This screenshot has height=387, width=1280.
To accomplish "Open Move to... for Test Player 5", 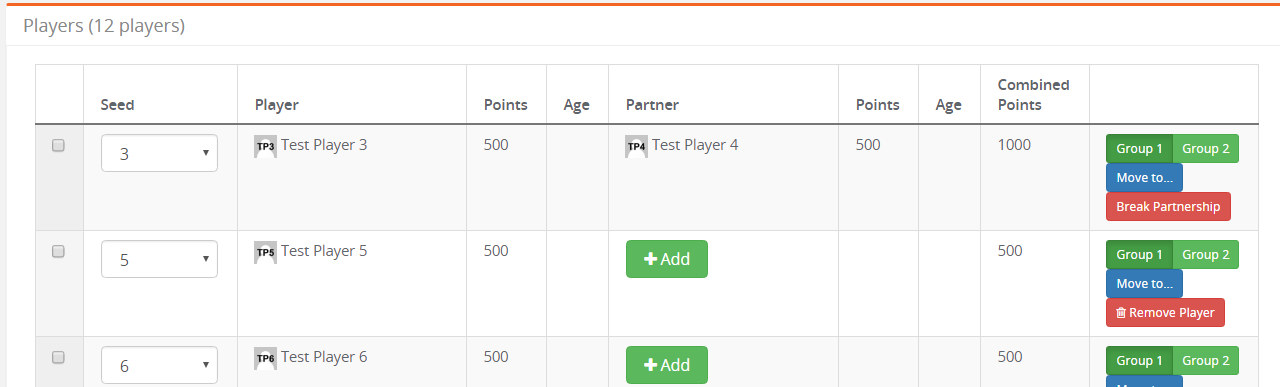I will 1144,283.
